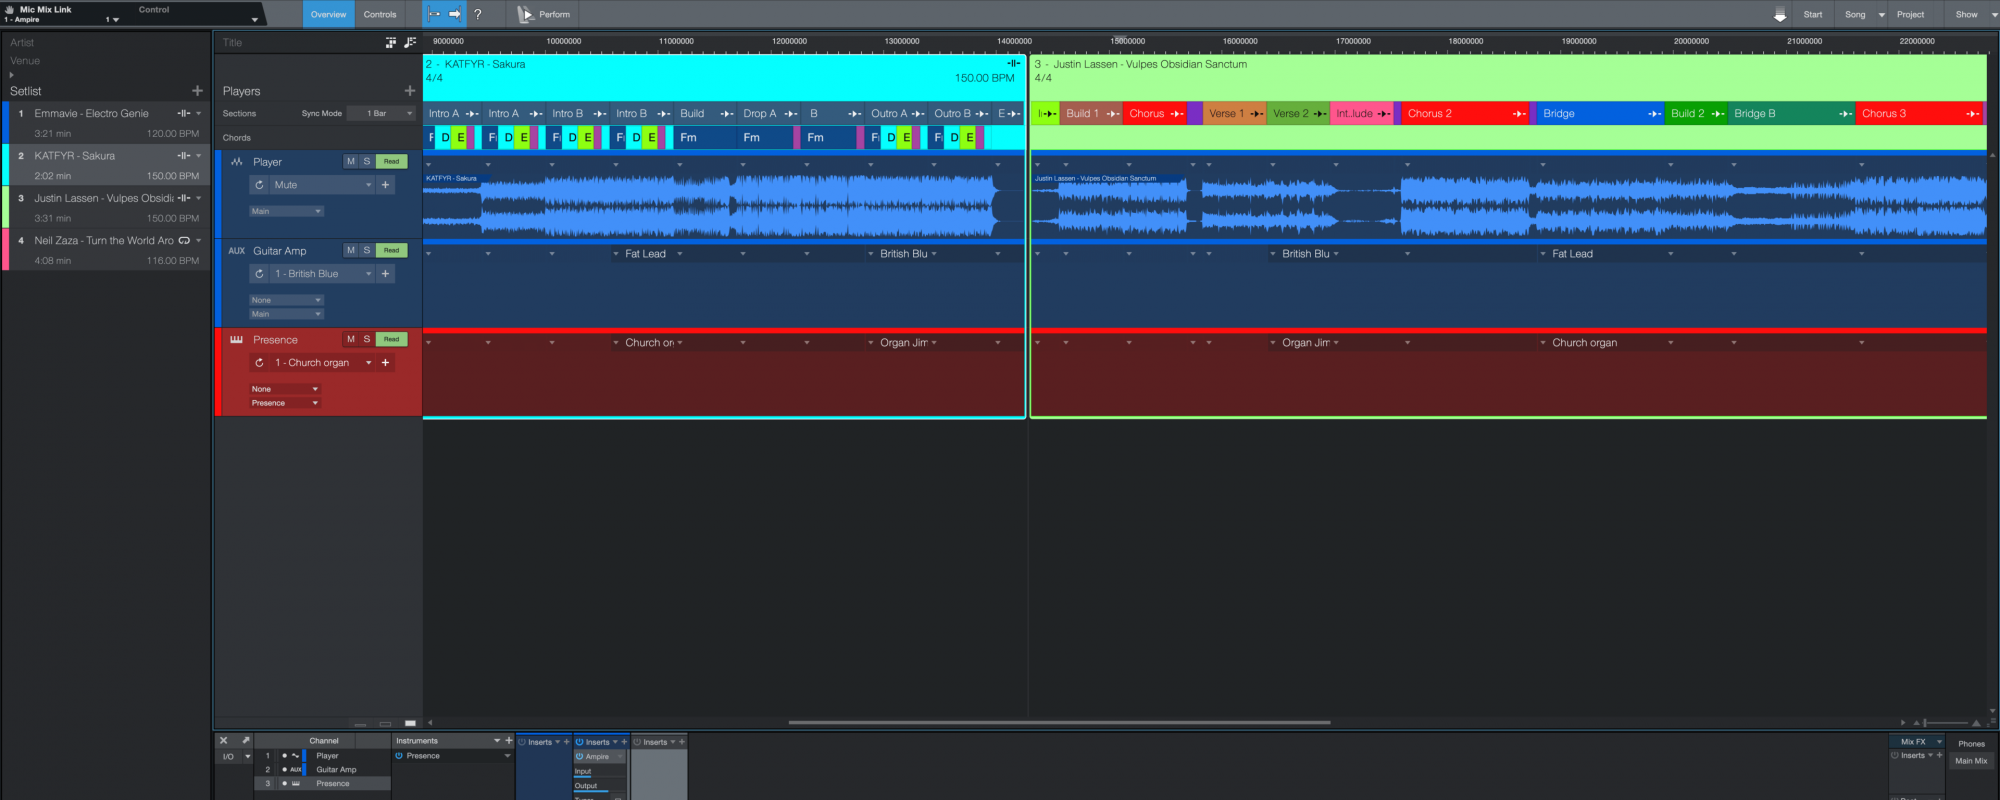Click the Presence keyboard instrument icon
The height and width of the screenshot is (800, 2000).
237,340
